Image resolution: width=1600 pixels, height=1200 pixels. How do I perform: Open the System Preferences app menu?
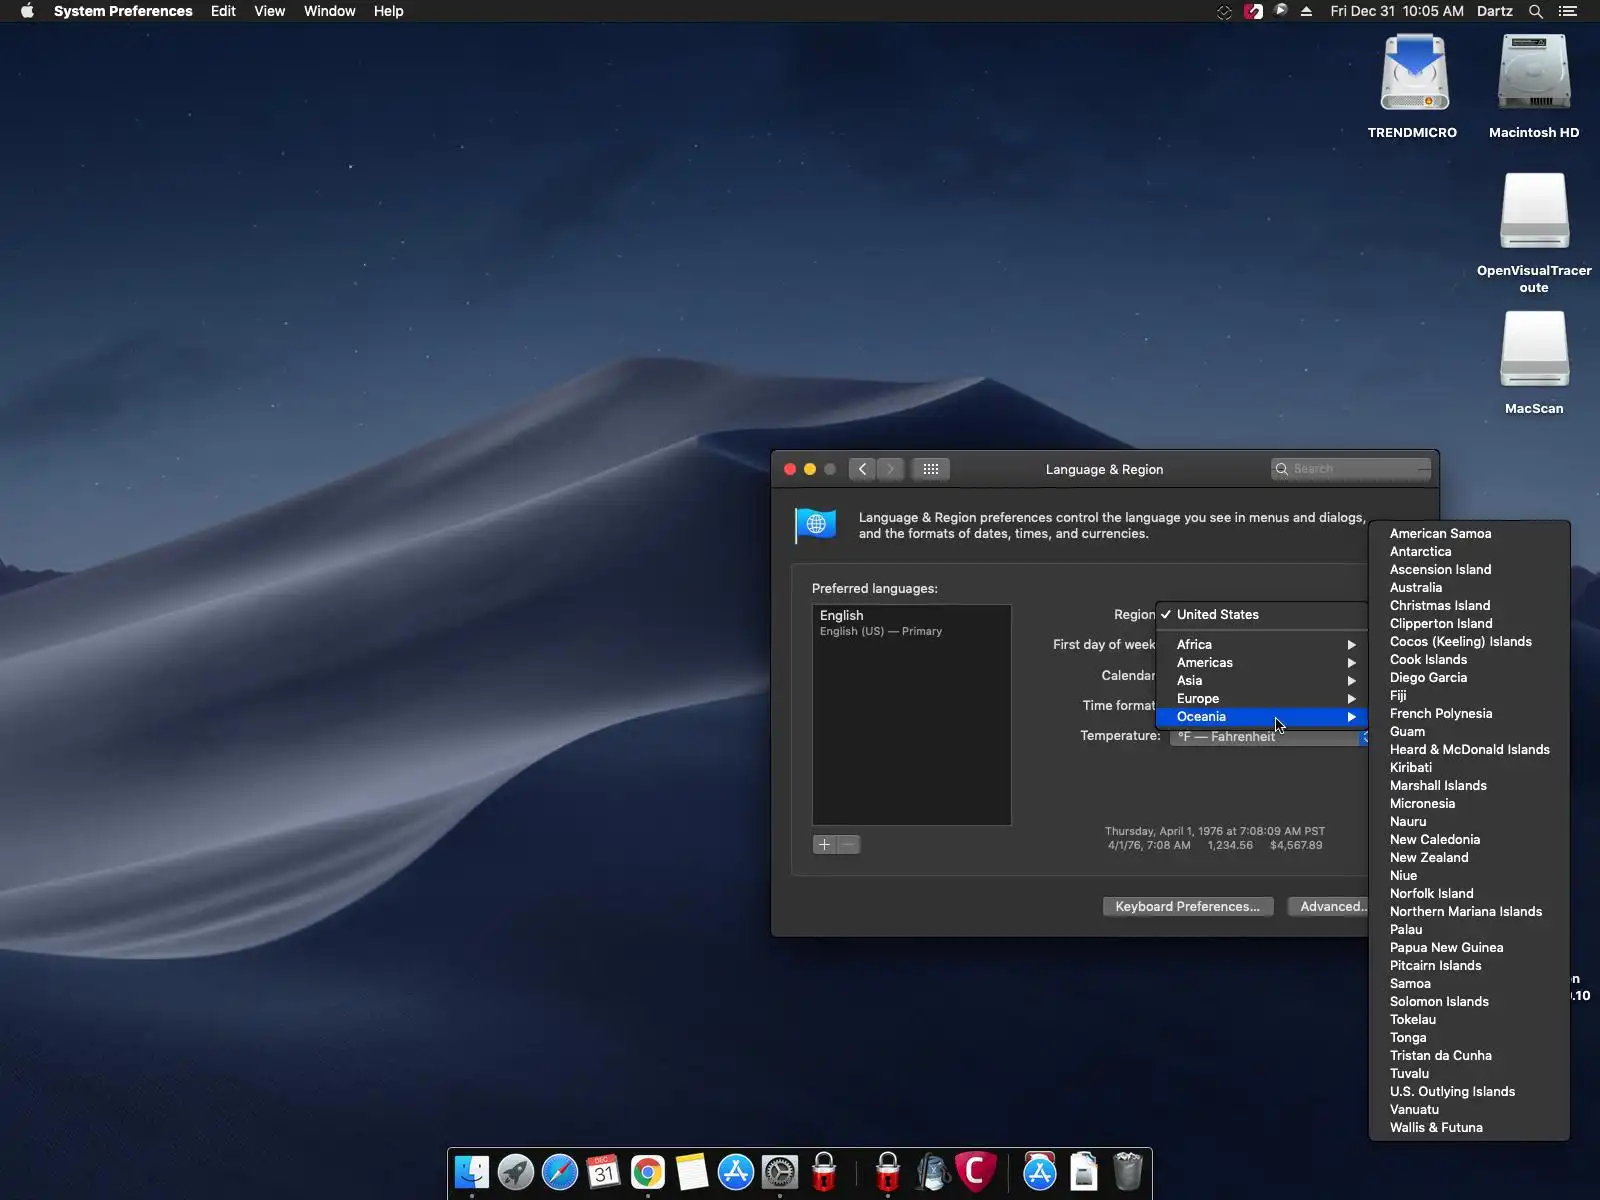(x=123, y=11)
